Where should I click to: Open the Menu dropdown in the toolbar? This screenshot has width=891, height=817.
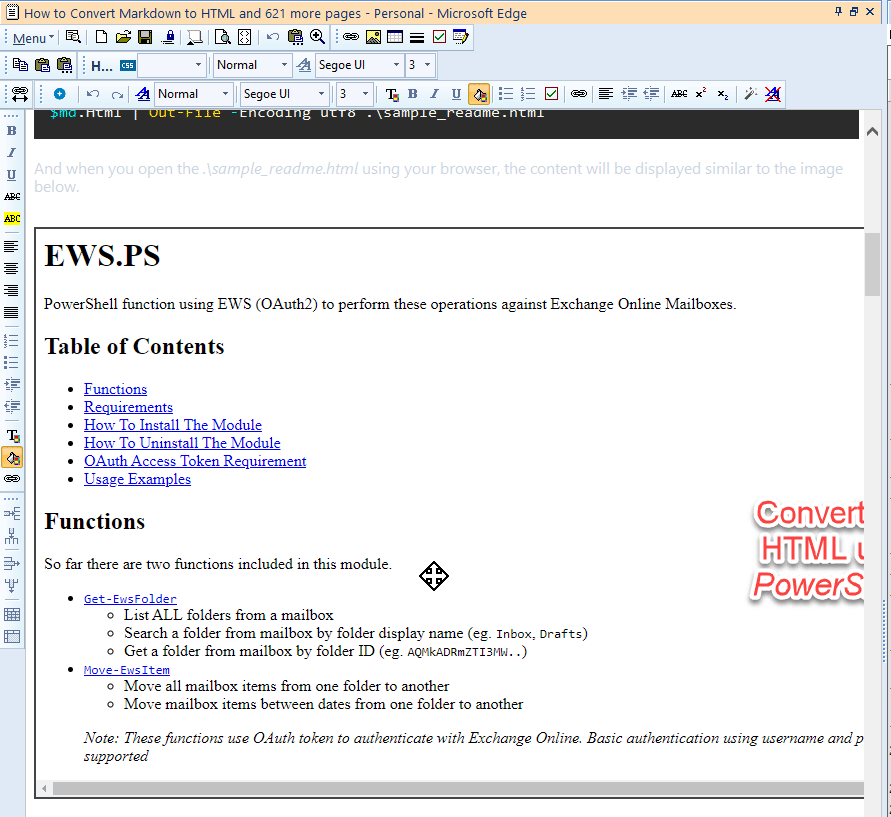[x=33, y=38]
